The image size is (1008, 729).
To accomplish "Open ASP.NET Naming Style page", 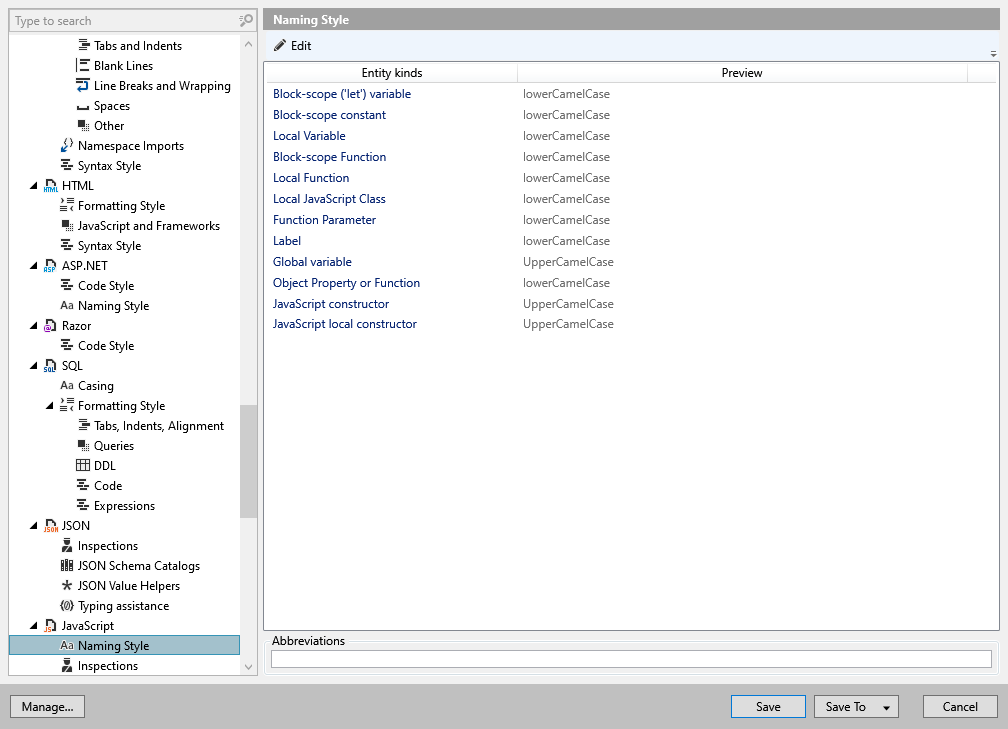I will pos(113,306).
